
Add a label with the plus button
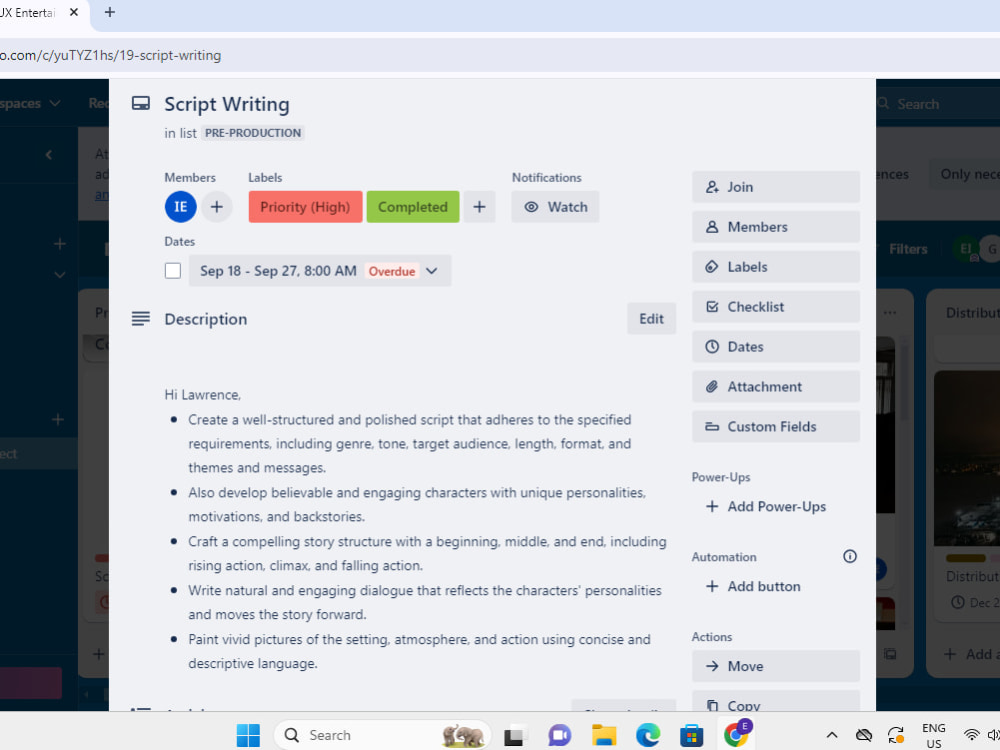click(x=479, y=207)
